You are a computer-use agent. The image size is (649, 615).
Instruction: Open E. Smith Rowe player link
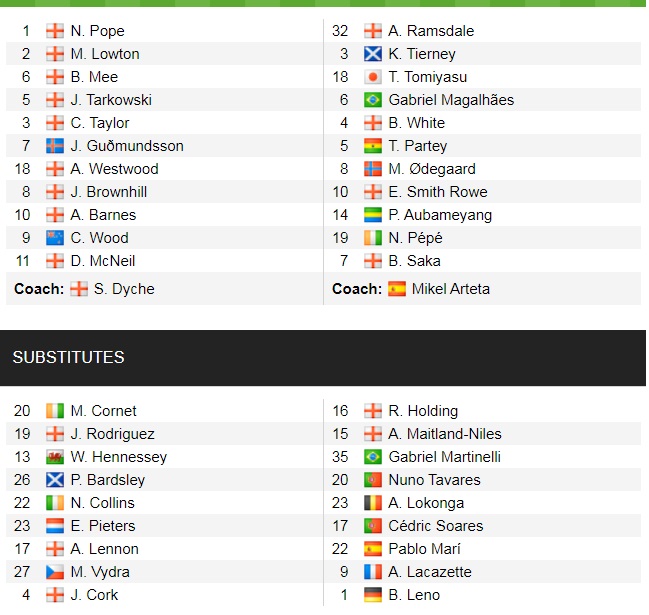tap(437, 192)
